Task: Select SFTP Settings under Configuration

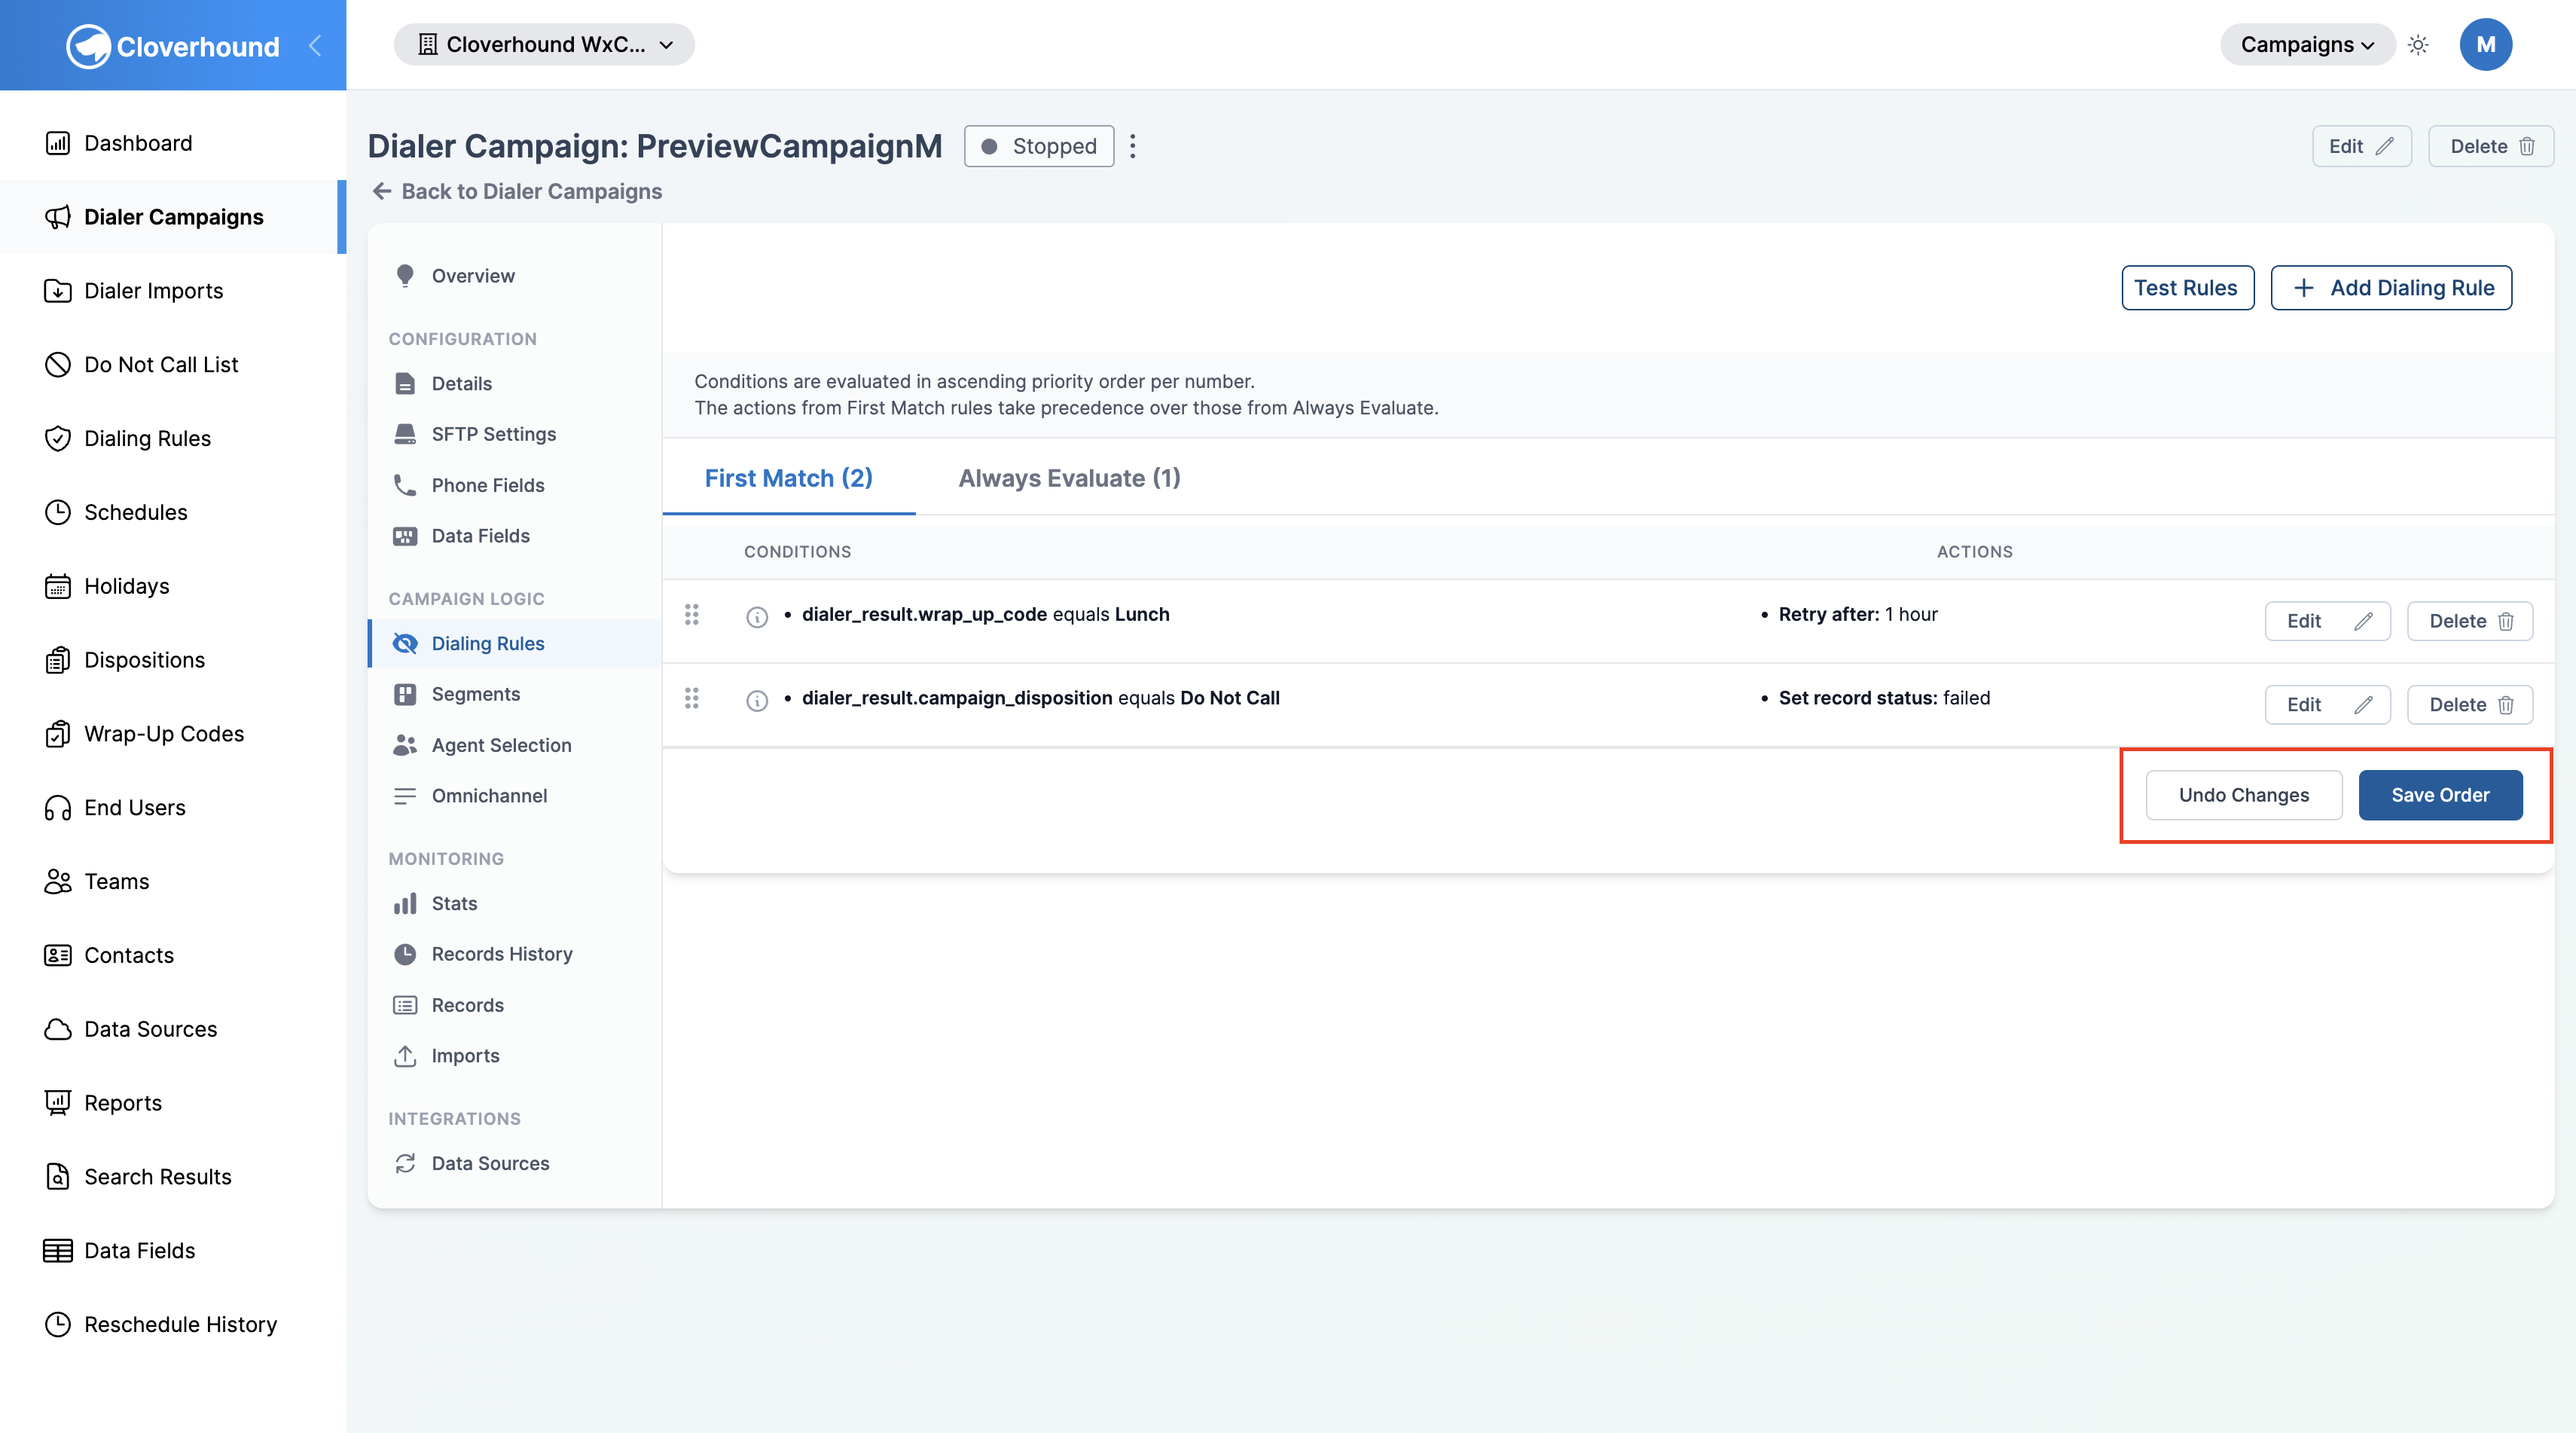Action: (x=515, y=434)
